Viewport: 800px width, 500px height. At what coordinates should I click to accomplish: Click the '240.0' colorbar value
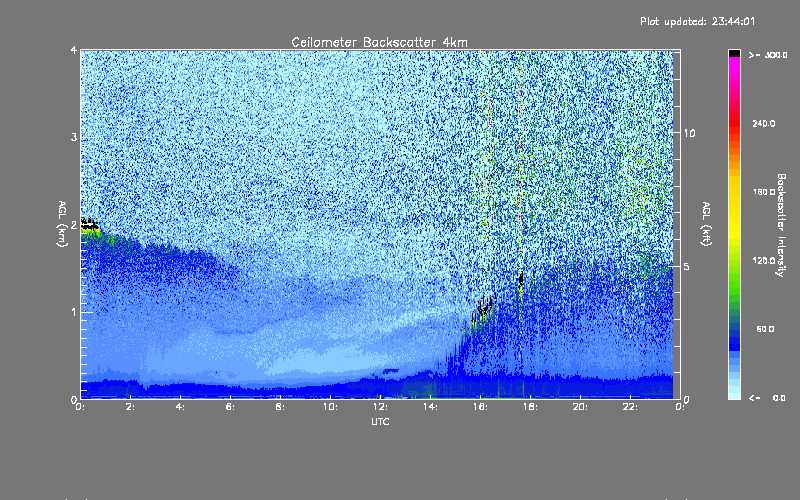pyautogui.click(x=764, y=123)
